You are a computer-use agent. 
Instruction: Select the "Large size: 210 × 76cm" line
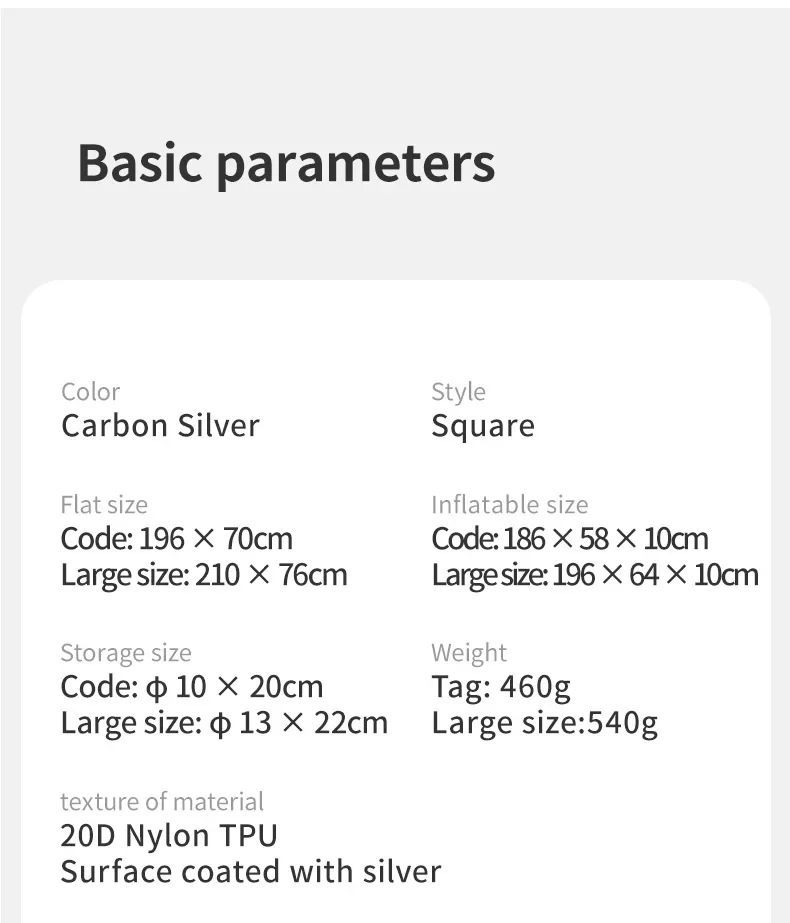click(x=204, y=575)
